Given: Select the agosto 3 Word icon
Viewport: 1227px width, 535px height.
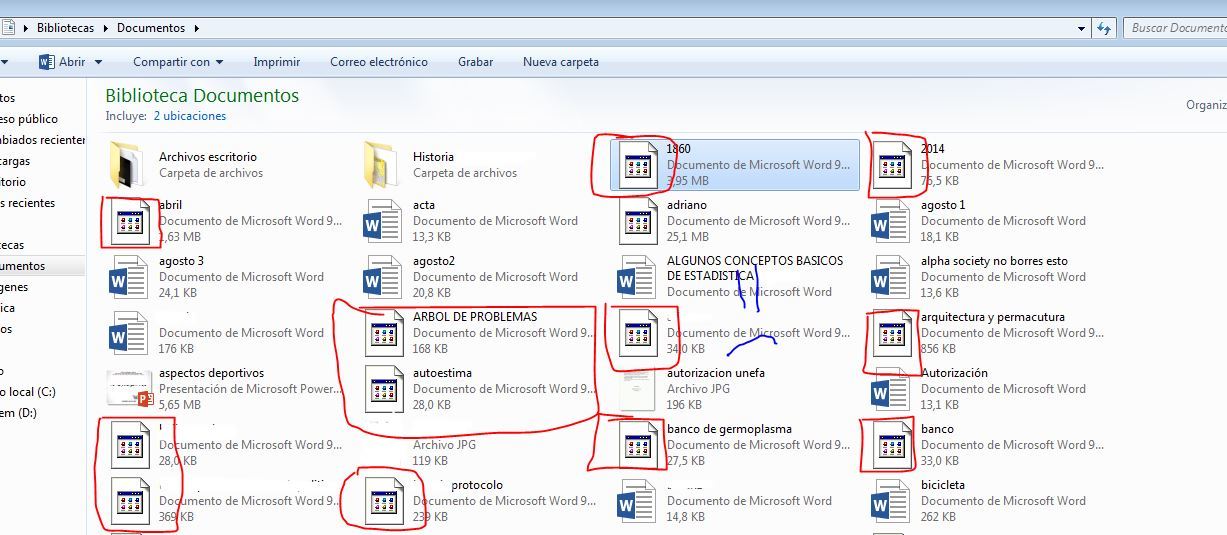Looking at the screenshot, I should [x=127, y=277].
